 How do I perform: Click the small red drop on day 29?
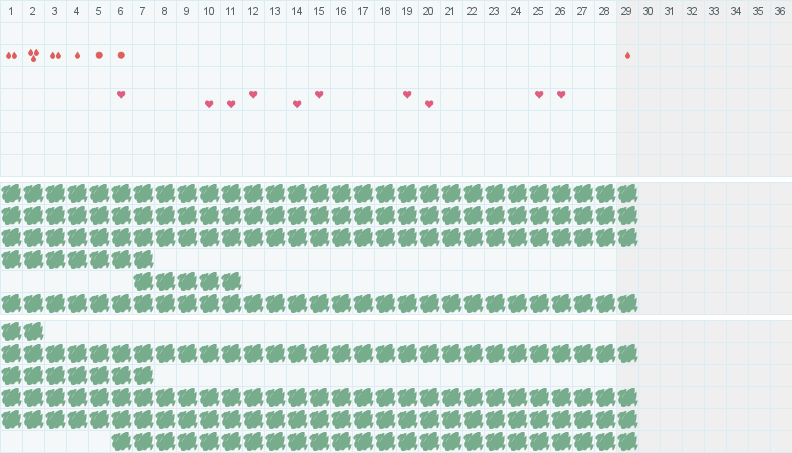[627, 55]
